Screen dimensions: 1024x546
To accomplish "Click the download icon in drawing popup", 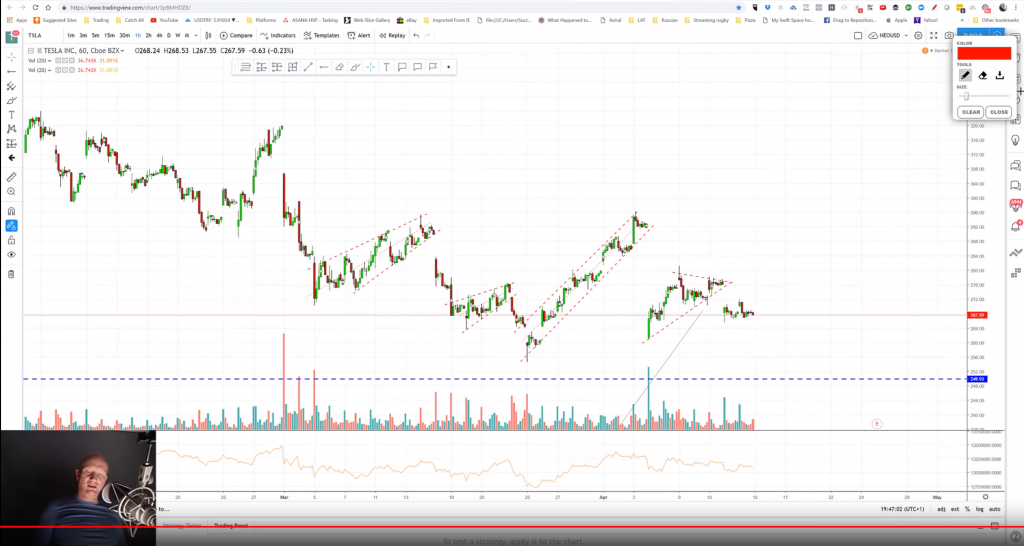I will click(999, 74).
